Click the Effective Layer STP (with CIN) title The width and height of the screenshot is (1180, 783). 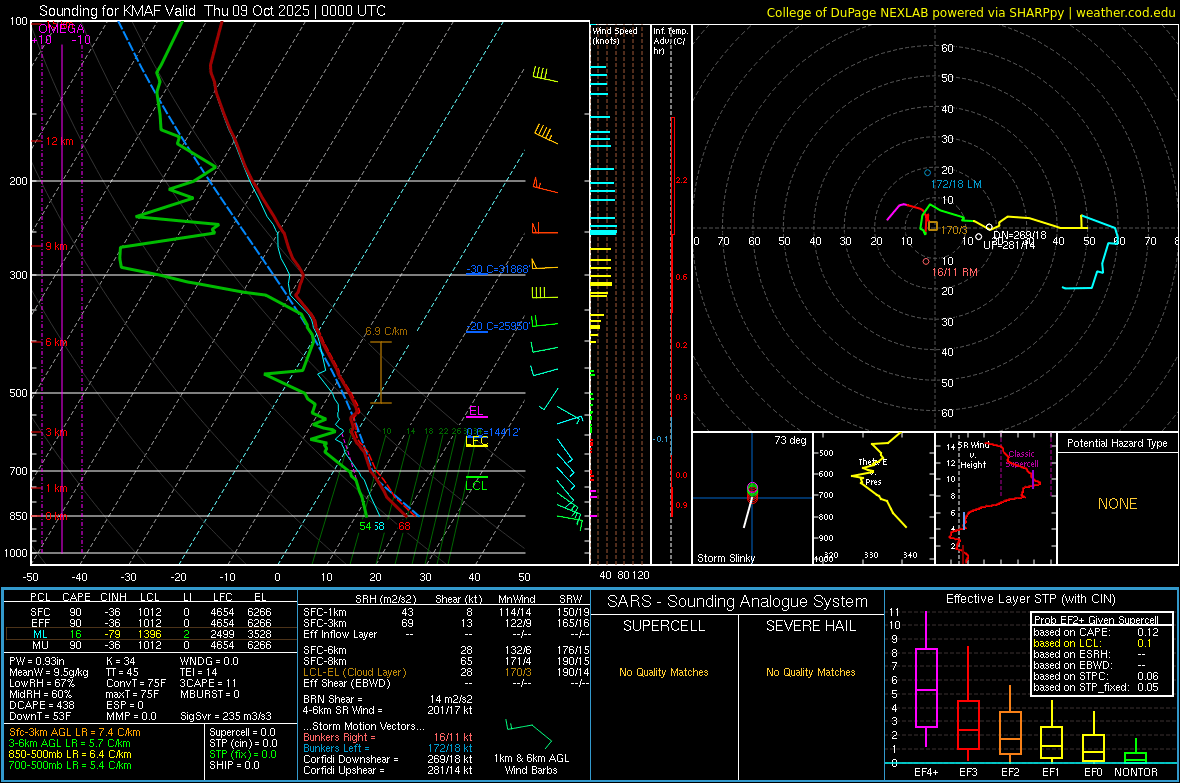1030,599
